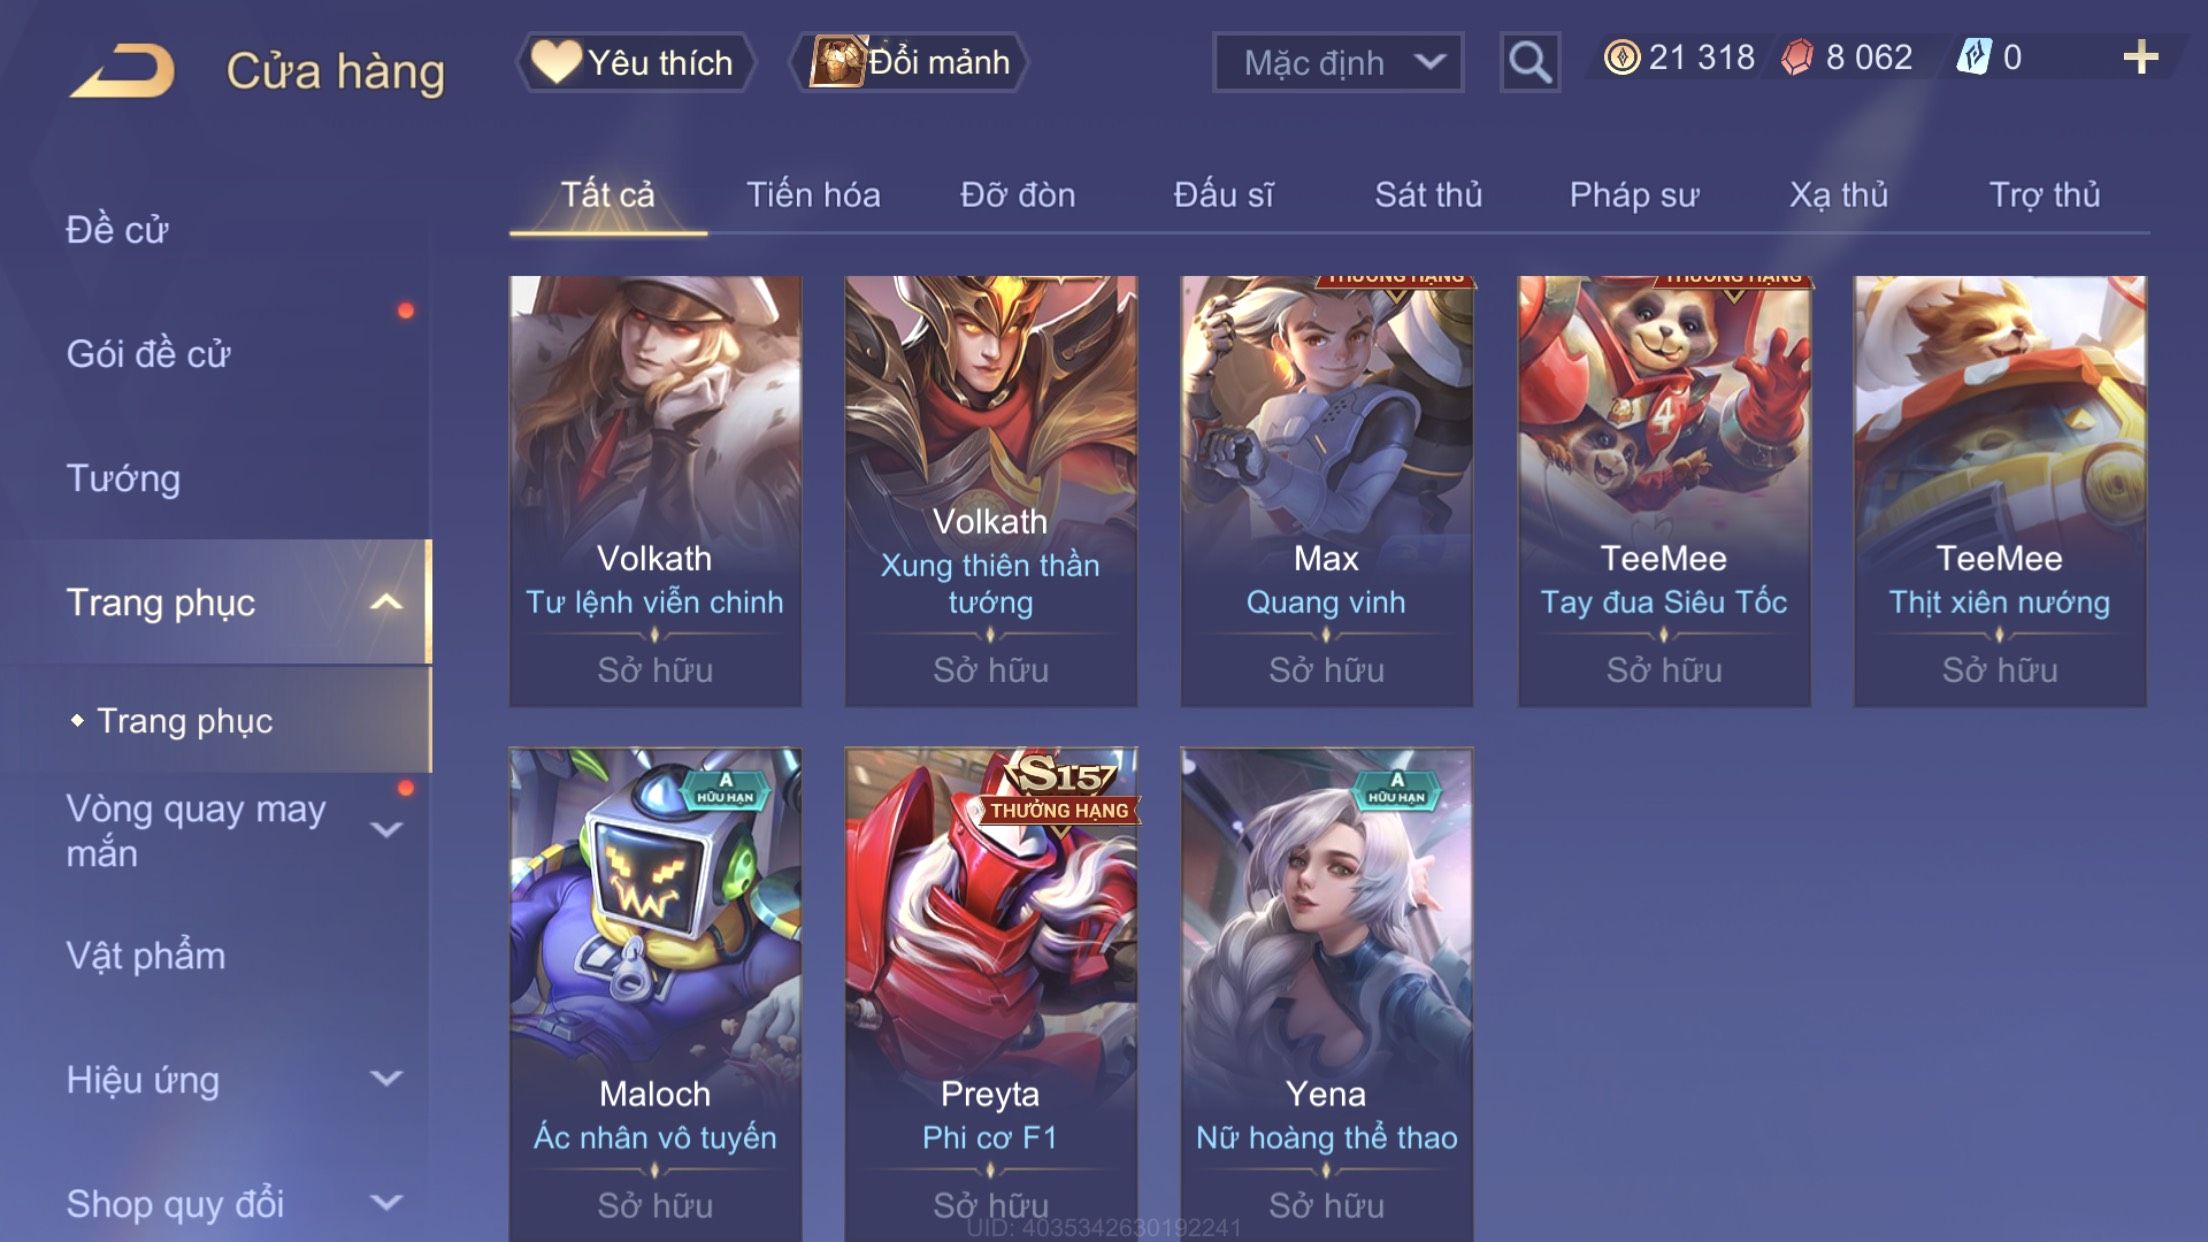Tap the plus icon to add currency
The width and height of the screenshot is (2208, 1242).
click(x=2140, y=58)
